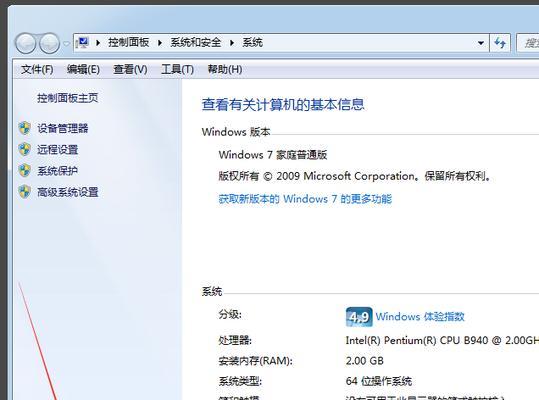This screenshot has height=400, width=539.
Task: Select 系统和安全 in the address breadcrumb
Action: coord(196,43)
